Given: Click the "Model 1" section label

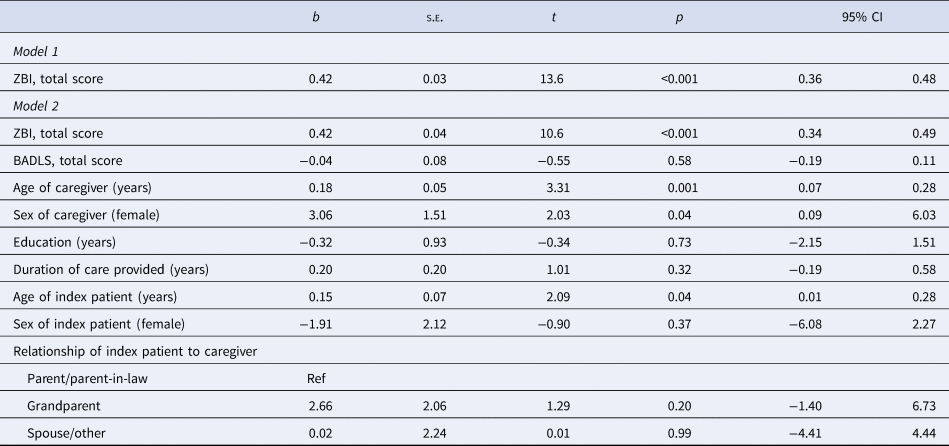Looking at the screenshot, I should click(40, 49).
